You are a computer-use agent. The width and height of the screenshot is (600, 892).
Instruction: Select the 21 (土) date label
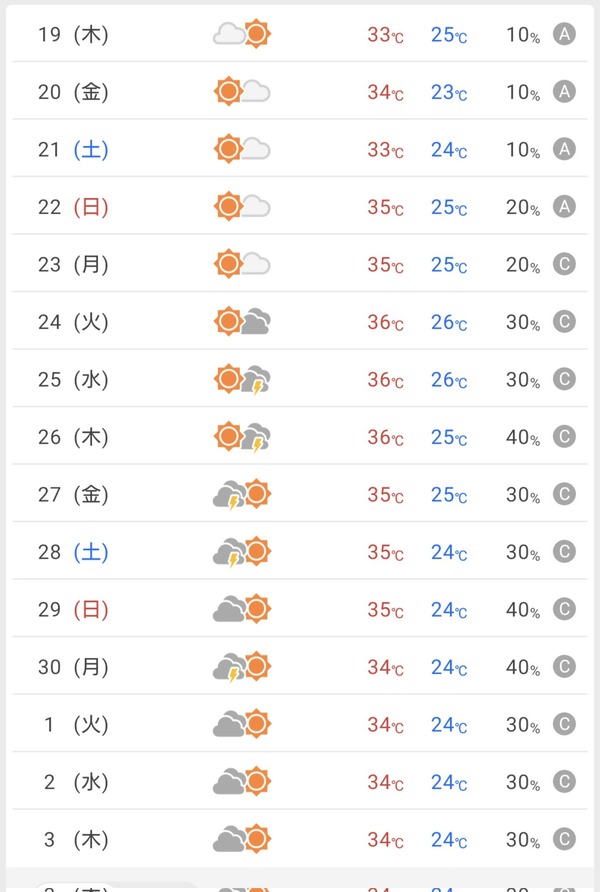click(73, 150)
